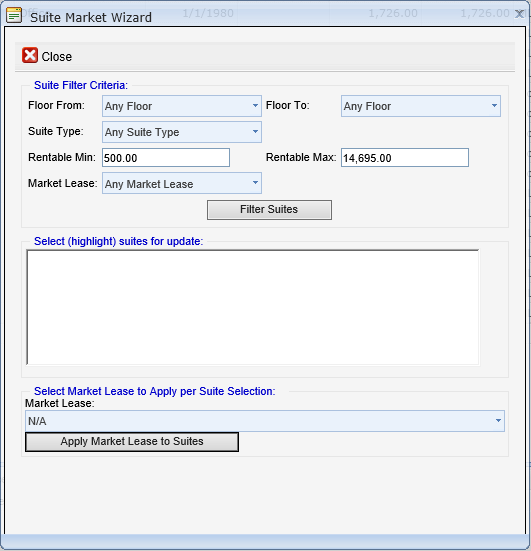This screenshot has width=531, height=551.
Task: Click the Suite Market Wizard title icon
Action: pyautogui.click(x=14, y=15)
